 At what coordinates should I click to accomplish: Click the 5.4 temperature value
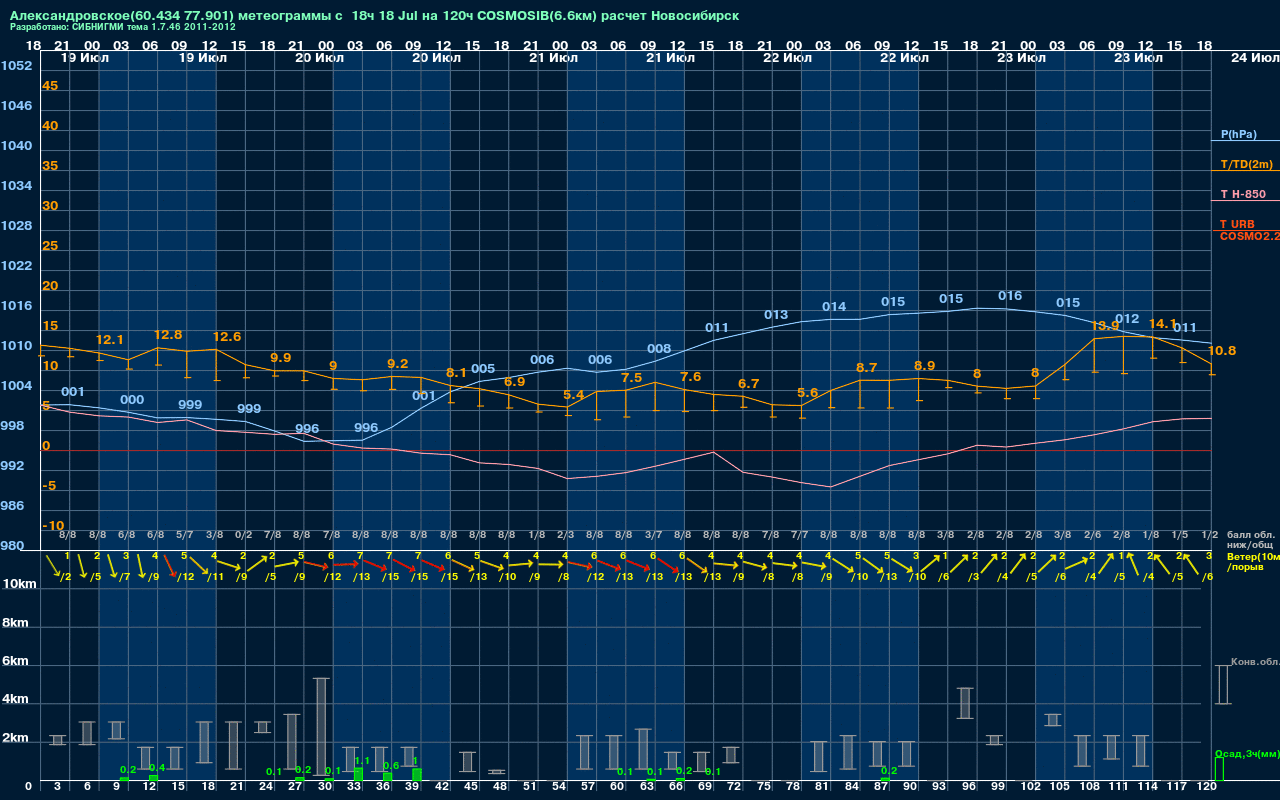click(x=574, y=396)
